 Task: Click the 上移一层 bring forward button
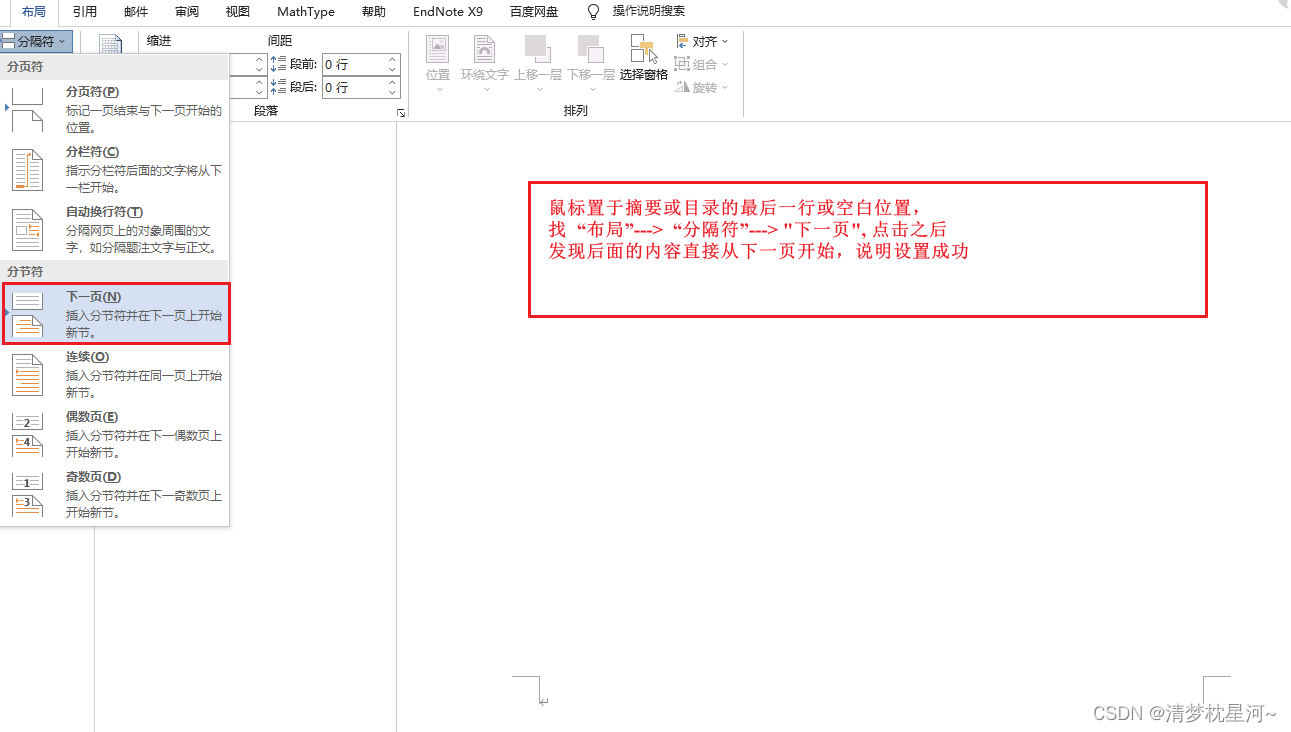[x=538, y=62]
